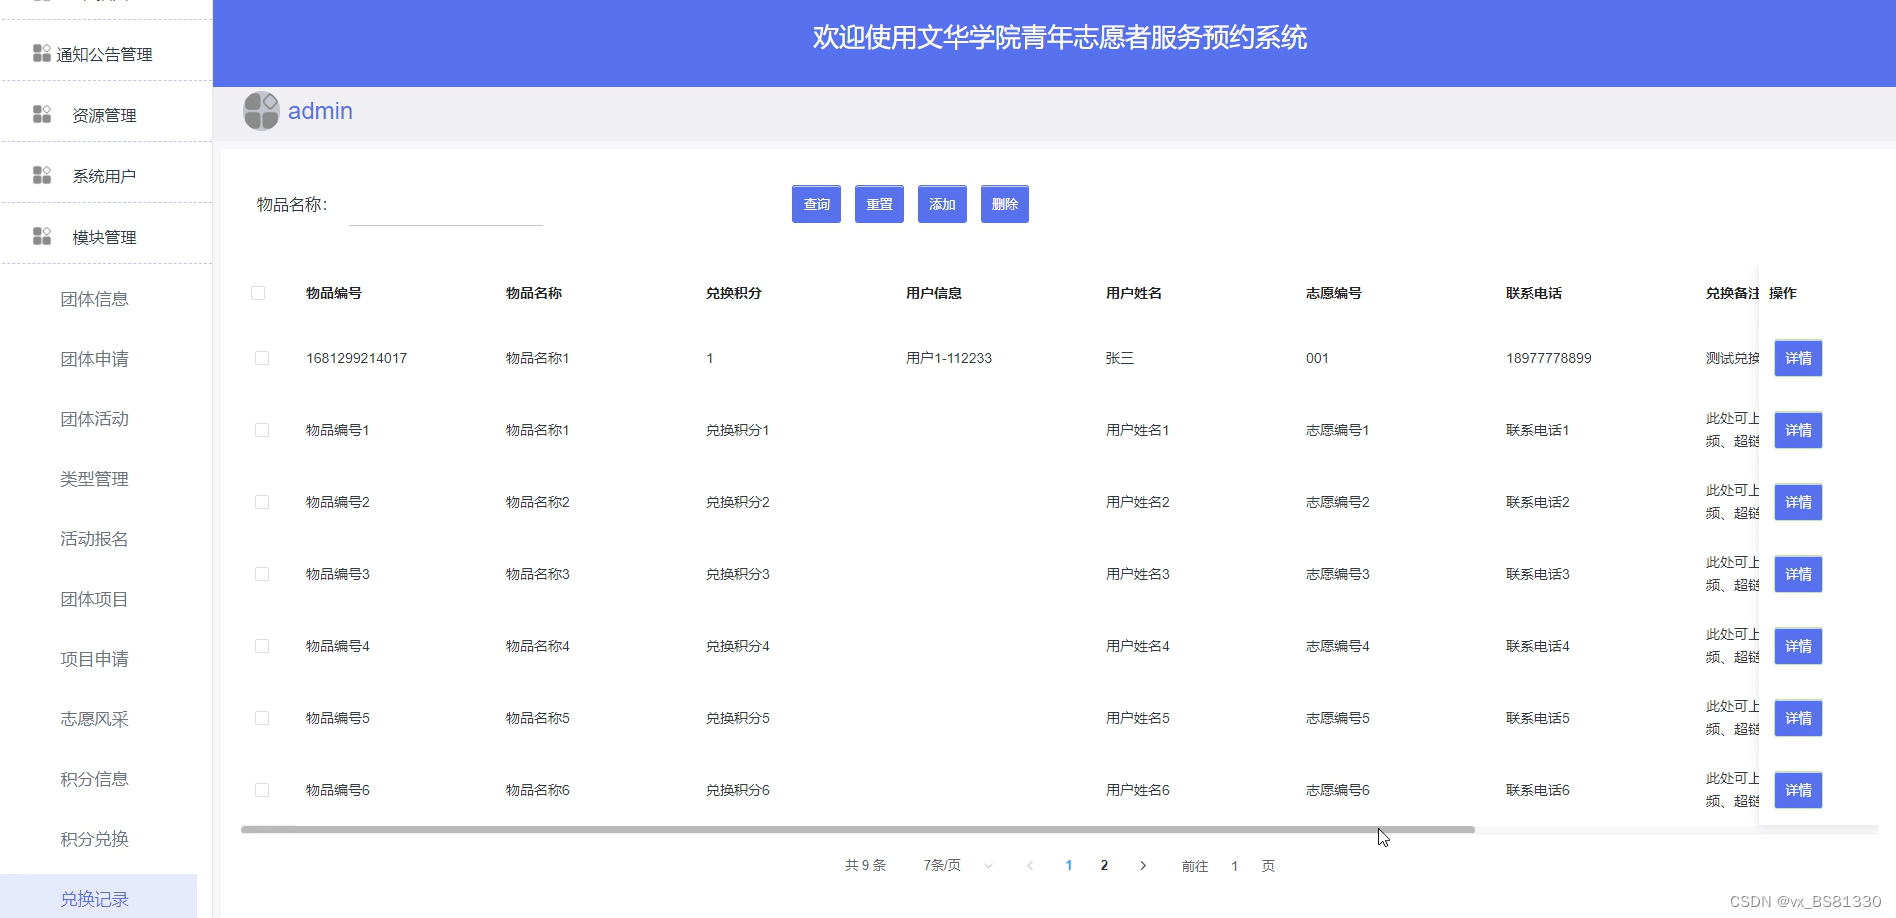Open 详情 for 物品编号1 row
The width and height of the screenshot is (1896, 918).
pos(1798,430)
